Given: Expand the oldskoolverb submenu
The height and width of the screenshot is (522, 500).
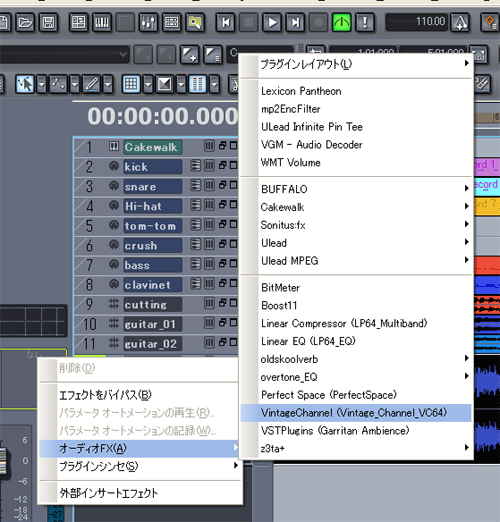Looking at the screenshot, I should tap(356, 359).
